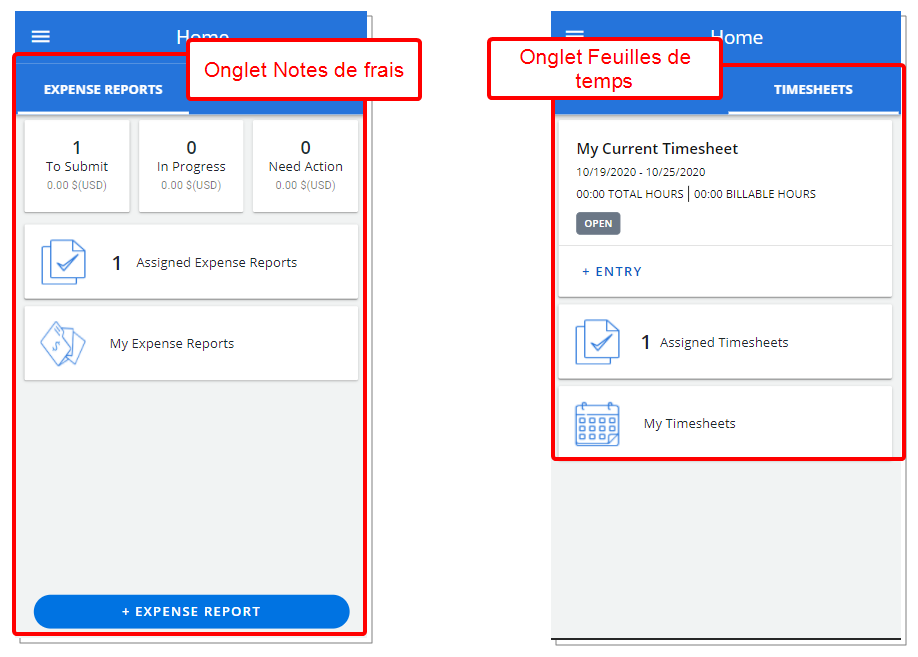
Task: Open Assigned Expense Reports list
Action: [191, 262]
